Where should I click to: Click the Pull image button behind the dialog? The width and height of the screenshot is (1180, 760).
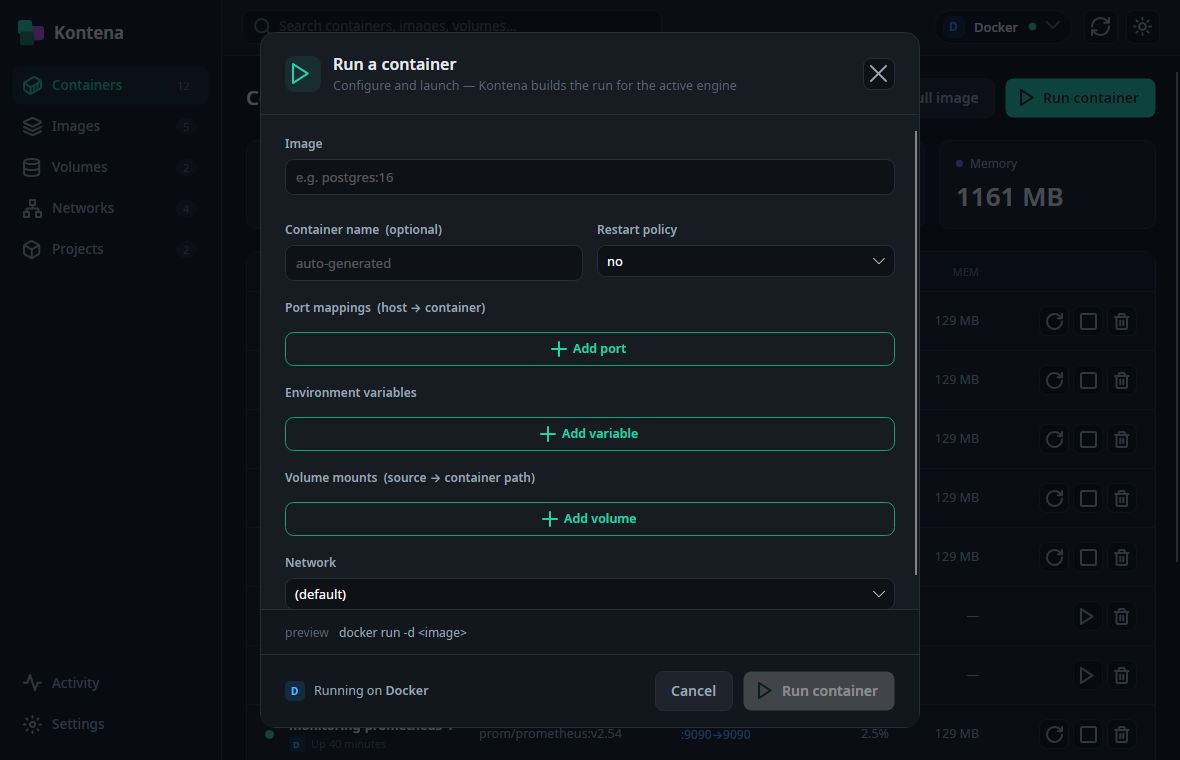pos(956,98)
